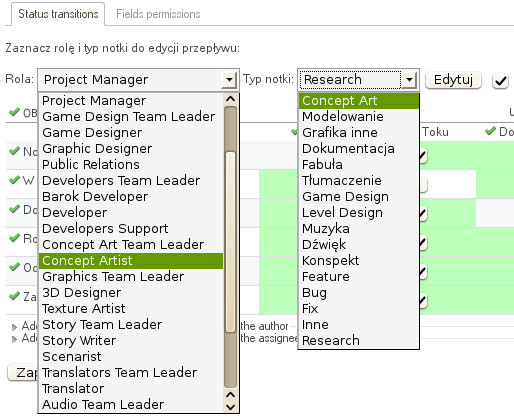Screen dimensions: 514x418
Task: Click the scroll-up arrow in the role list
Action: pos(230,99)
